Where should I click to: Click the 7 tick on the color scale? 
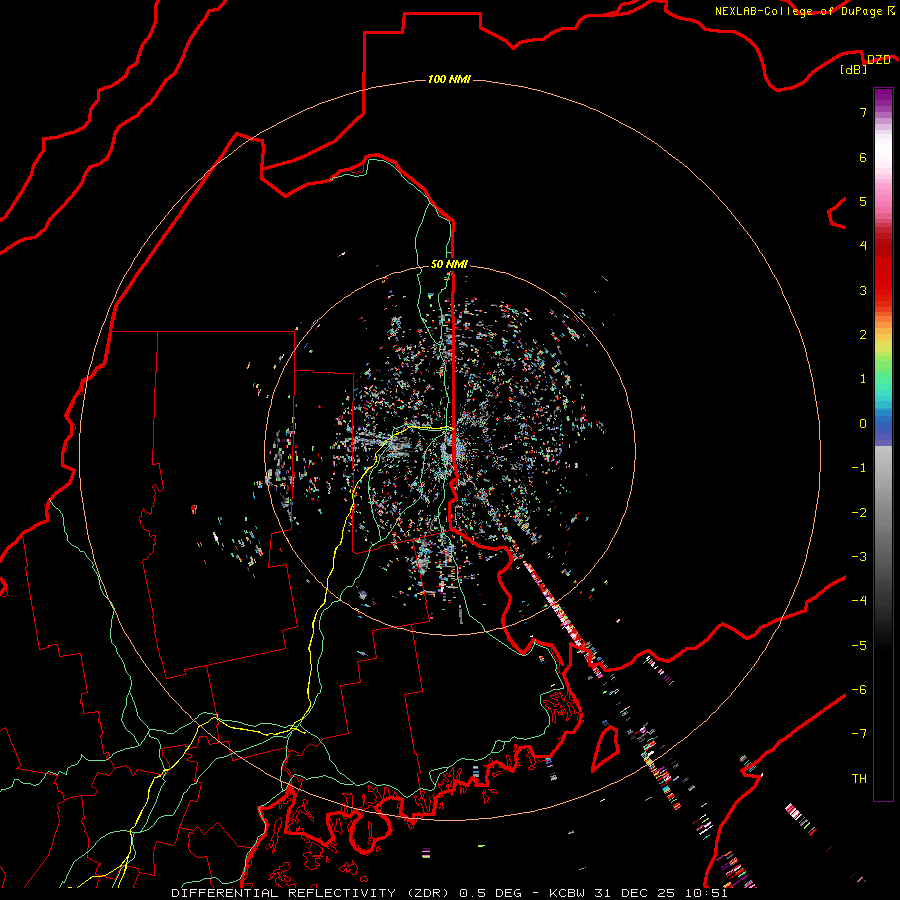(863, 112)
